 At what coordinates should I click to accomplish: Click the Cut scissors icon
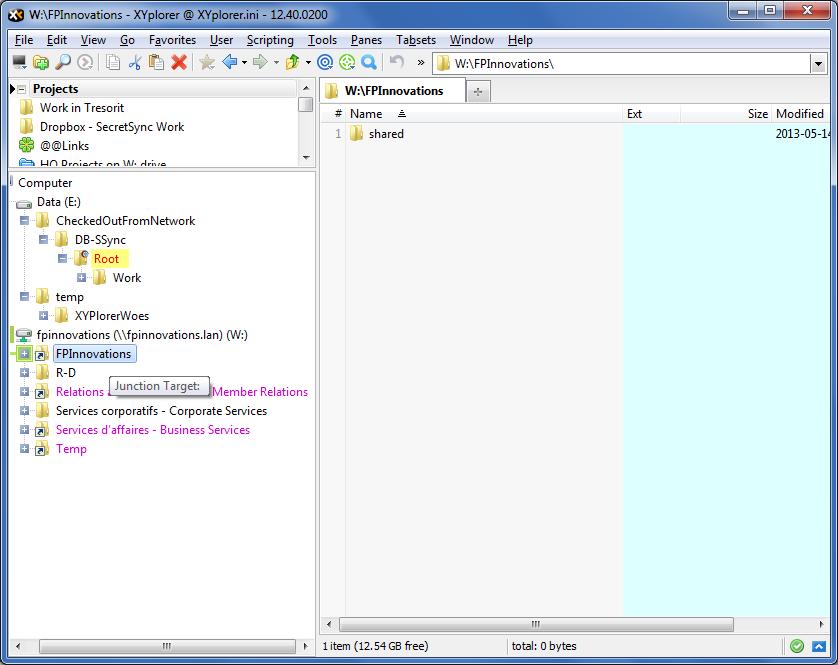(x=135, y=63)
